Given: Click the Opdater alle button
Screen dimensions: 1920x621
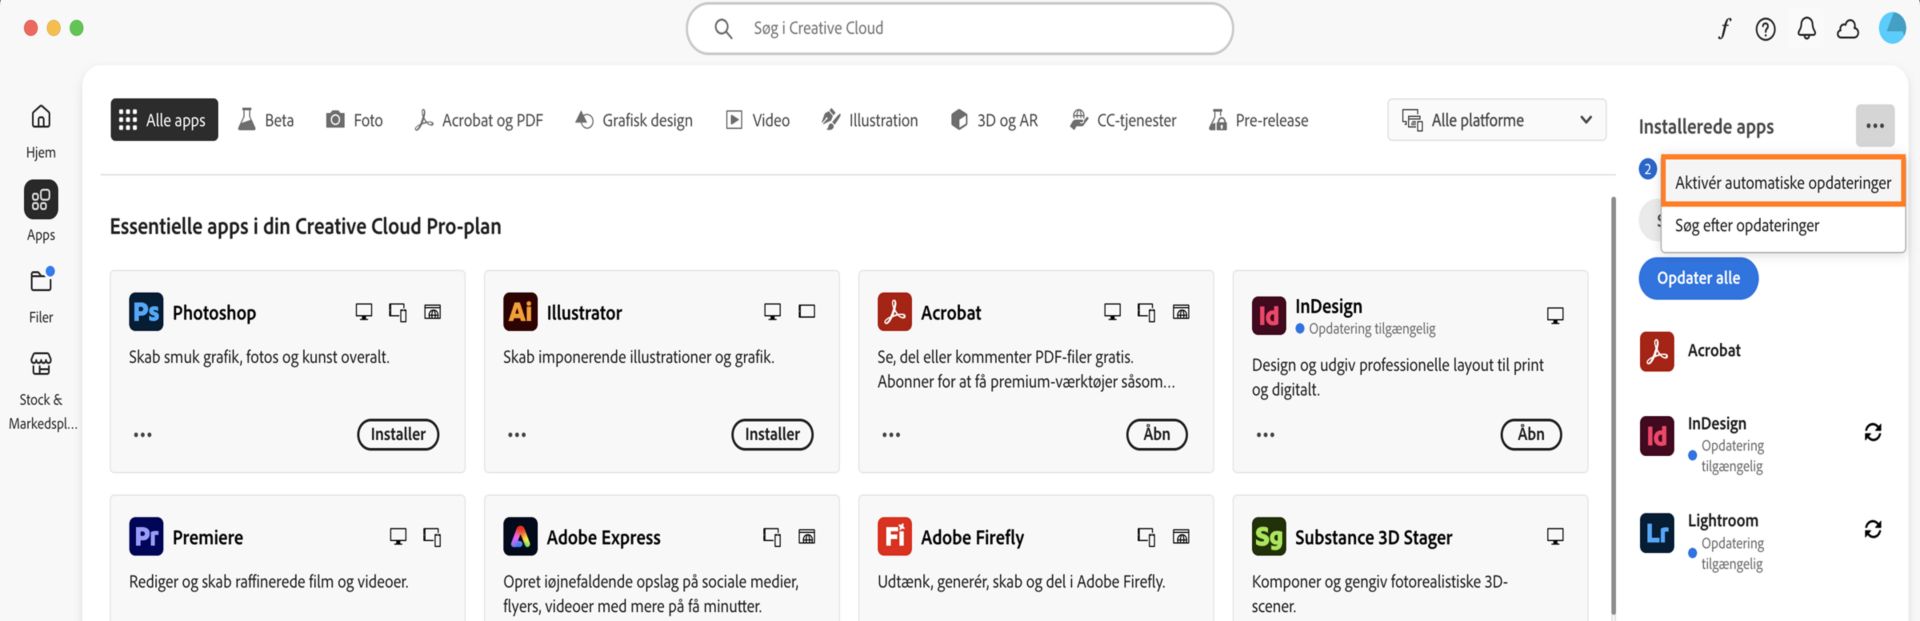Looking at the screenshot, I should pyautogui.click(x=1698, y=278).
